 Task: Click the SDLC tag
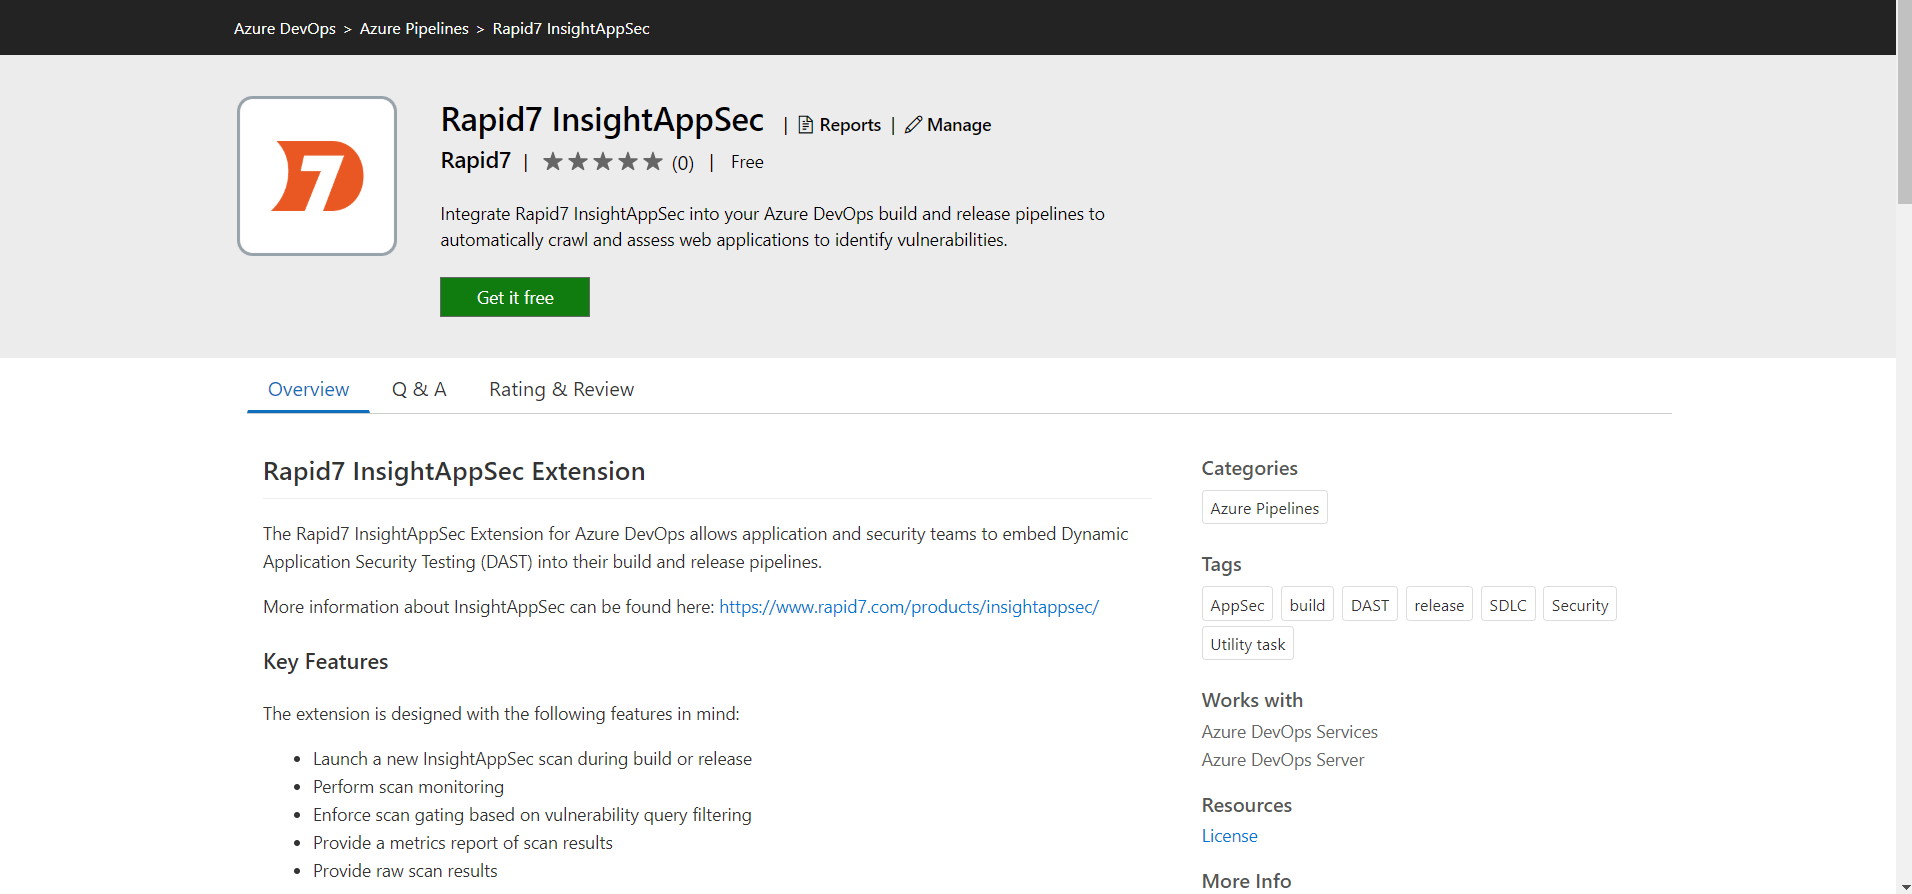coord(1507,605)
